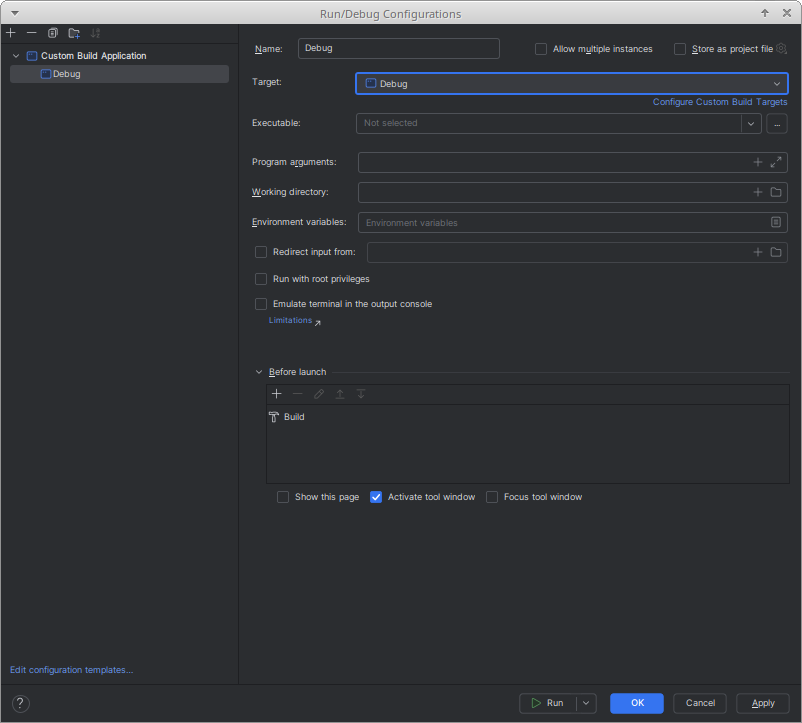Open the Target dropdown
Screen dimensions: 802x723
(x=571, y=83)
